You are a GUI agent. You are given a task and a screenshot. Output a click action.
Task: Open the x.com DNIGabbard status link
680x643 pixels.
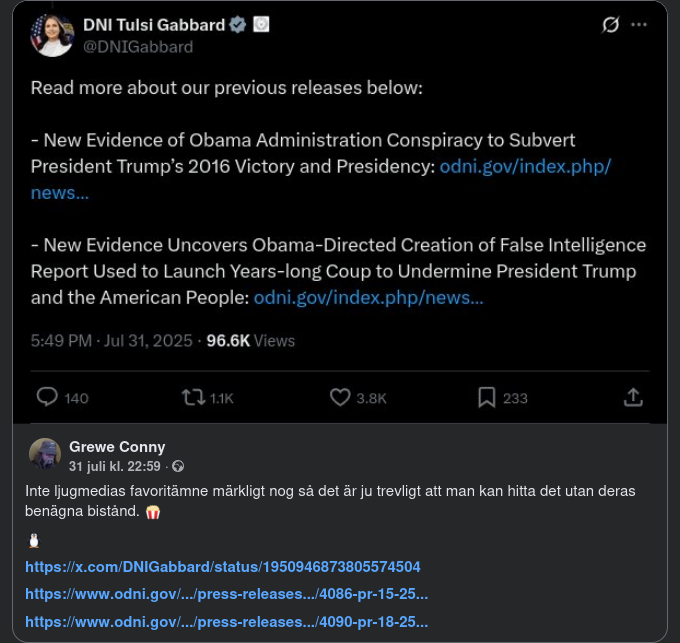222,567
